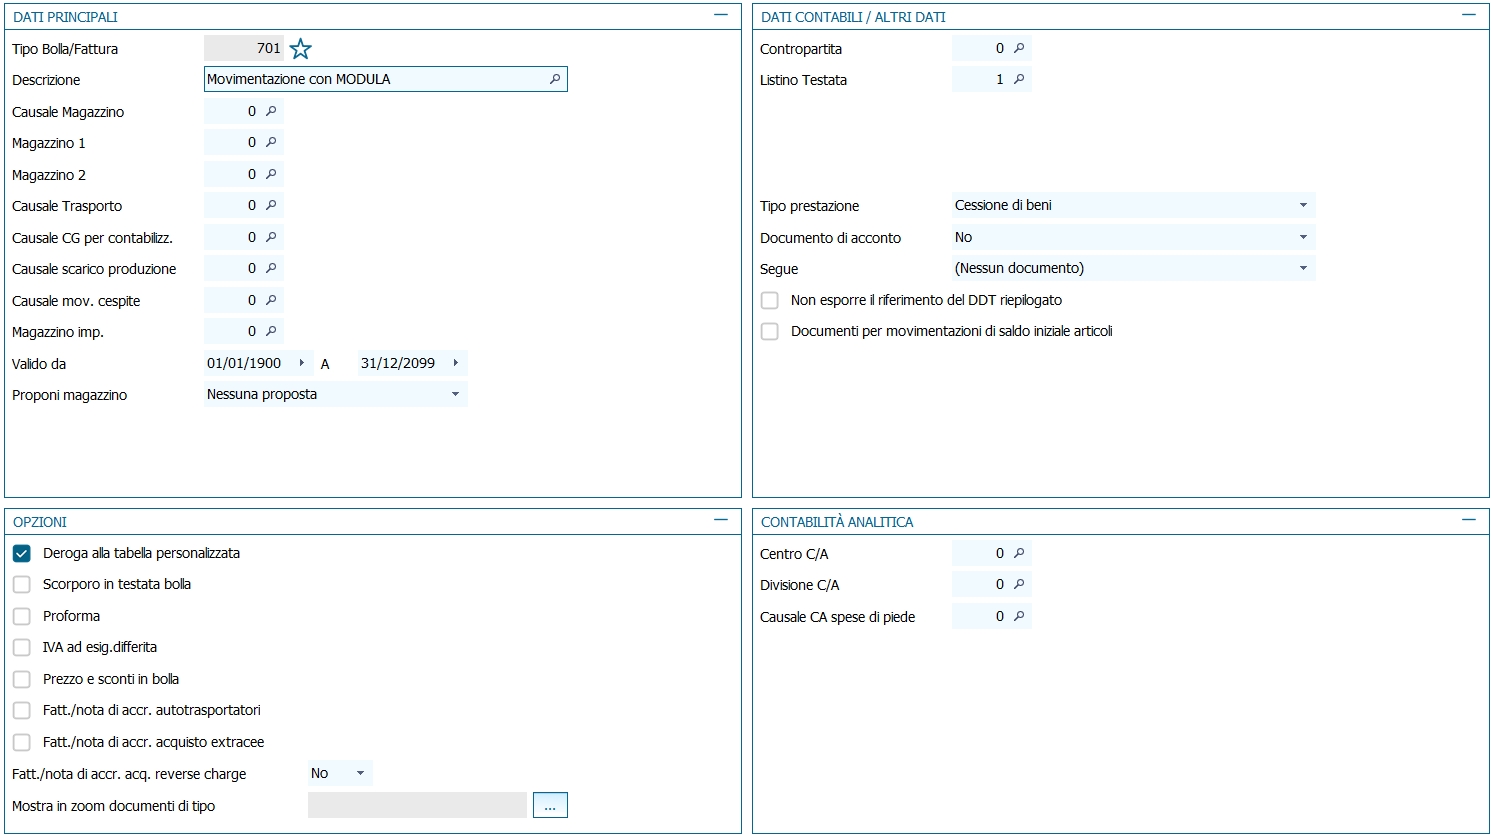Open lookup for Divisione C/A

point(1019,584)
